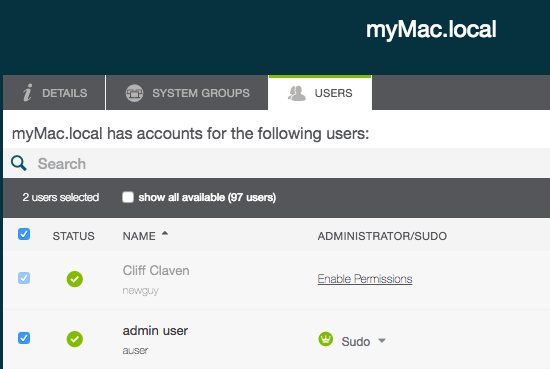
Task: Click the green crown Sudo icon
Action: click(326, 339)
